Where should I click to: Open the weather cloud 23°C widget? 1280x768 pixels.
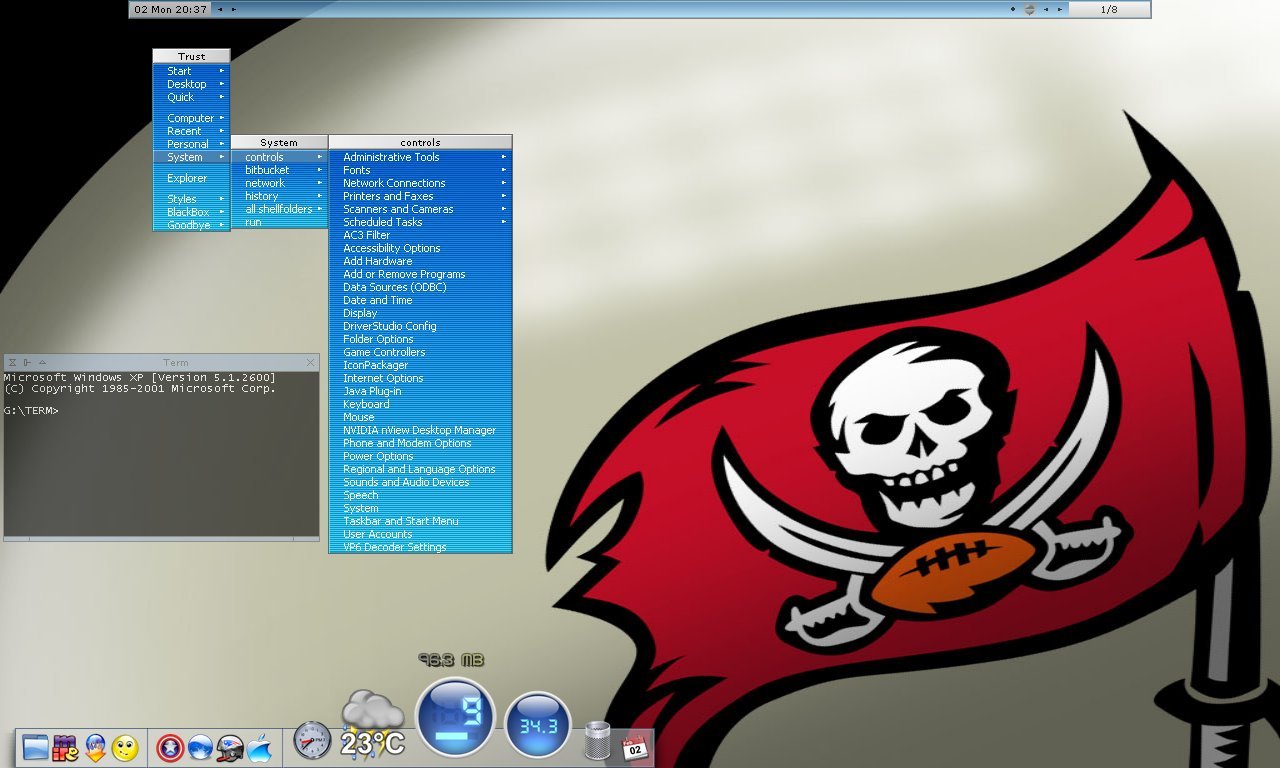pyautogui.click(x=372, y=724)
